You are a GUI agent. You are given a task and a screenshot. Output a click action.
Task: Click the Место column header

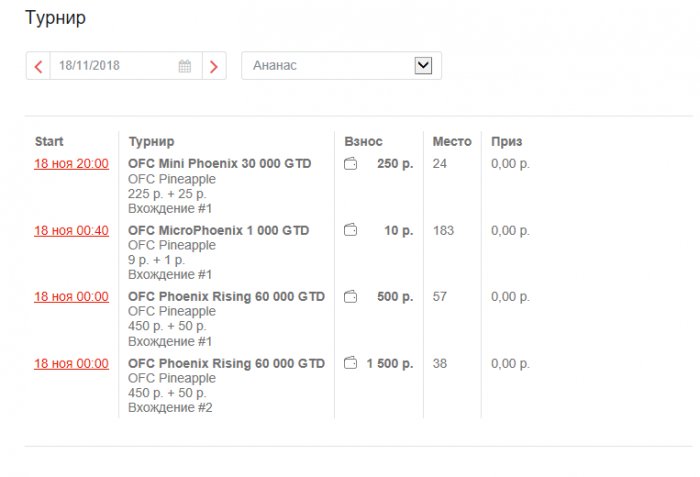pos(452,142)
